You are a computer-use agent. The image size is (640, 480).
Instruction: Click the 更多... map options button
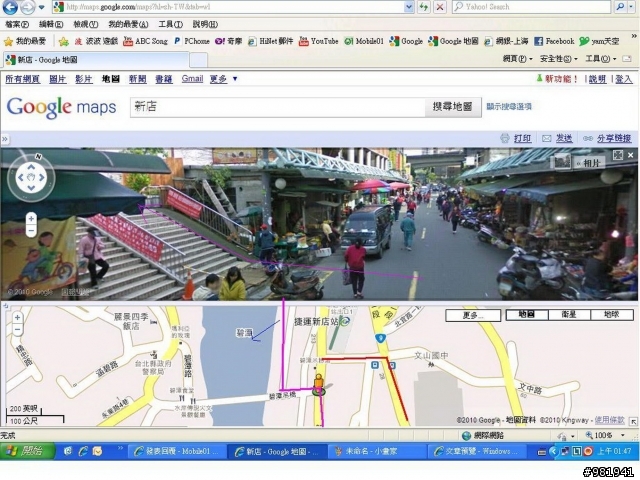pyautogui.click(x=473, y=315)
